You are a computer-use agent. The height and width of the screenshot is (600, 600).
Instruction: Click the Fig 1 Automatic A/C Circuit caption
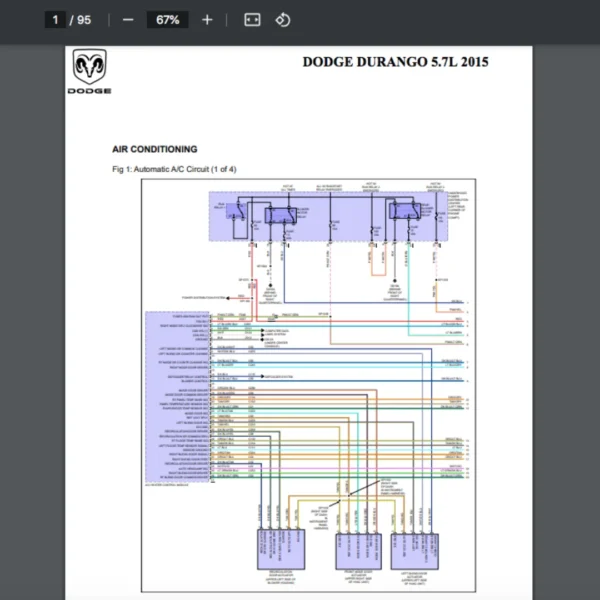pos(175,169)
